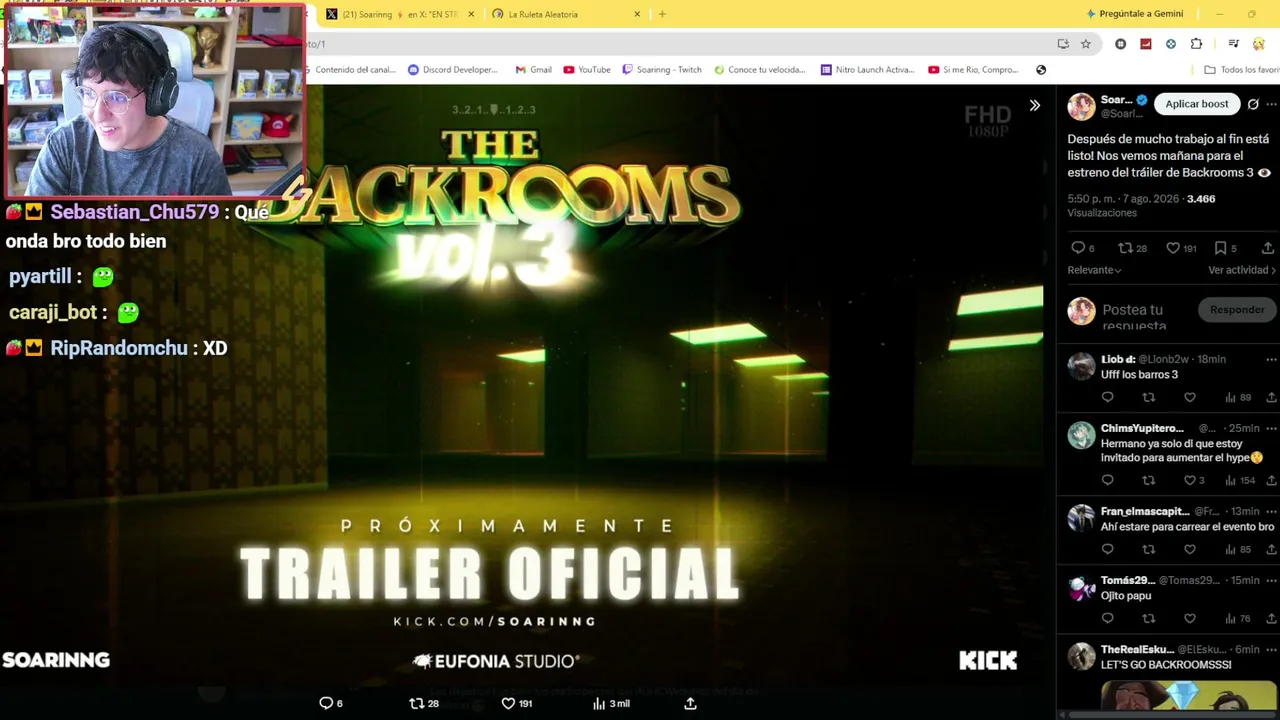Open a new browser tab
1280x720 pixels.
(662, 14)
